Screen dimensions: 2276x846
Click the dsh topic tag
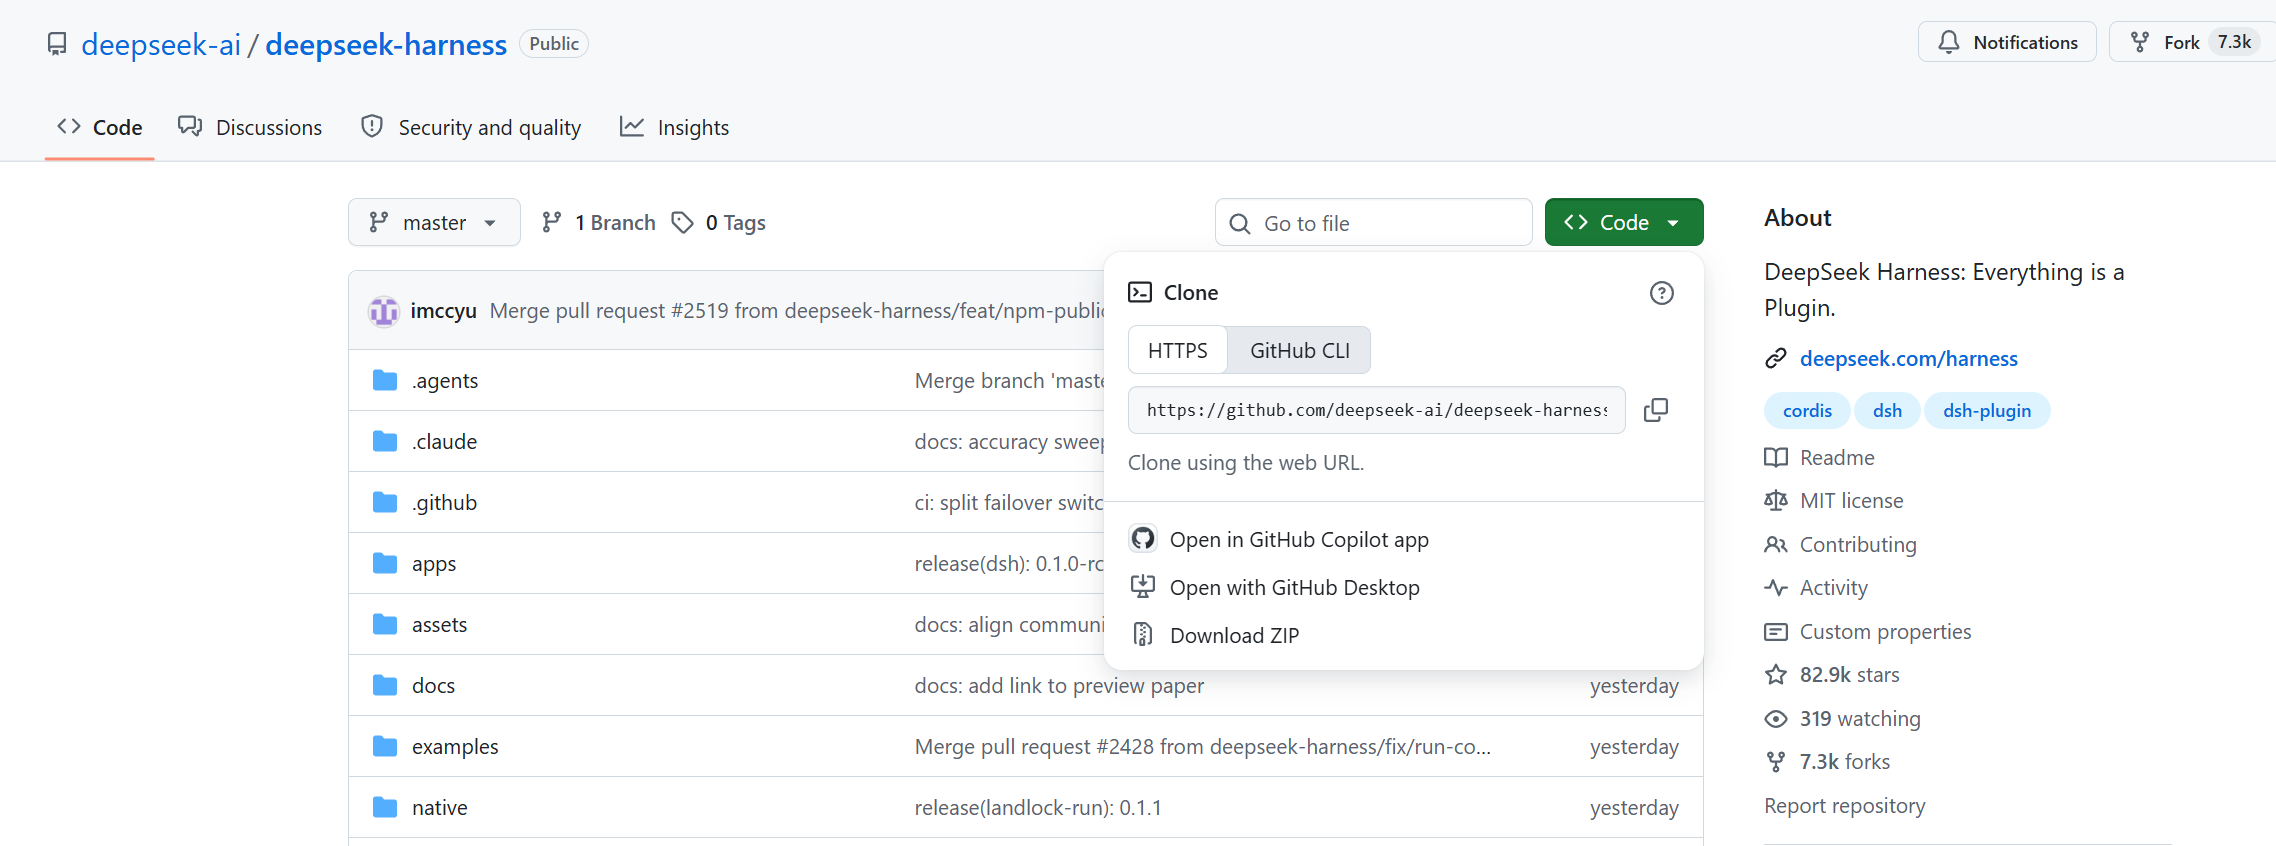tap(1887, 410)
